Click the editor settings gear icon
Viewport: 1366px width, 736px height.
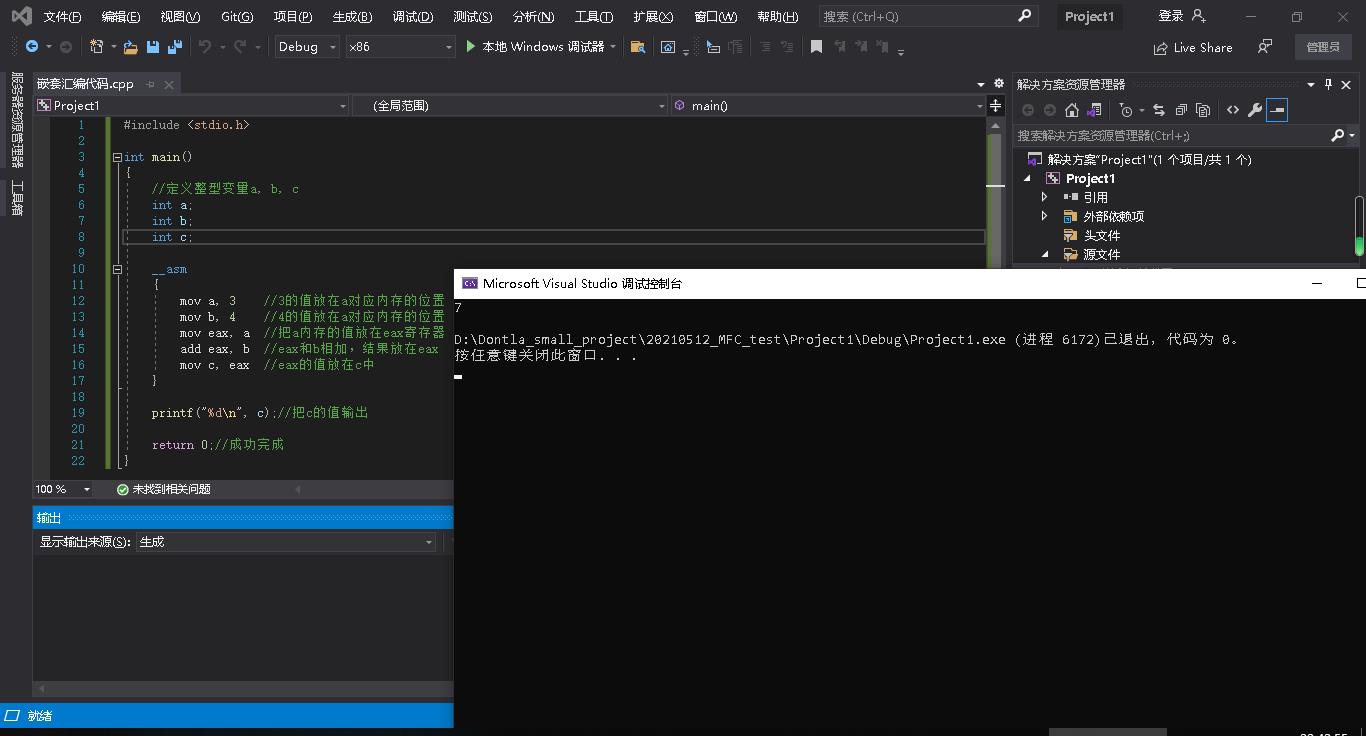point(998,84)
